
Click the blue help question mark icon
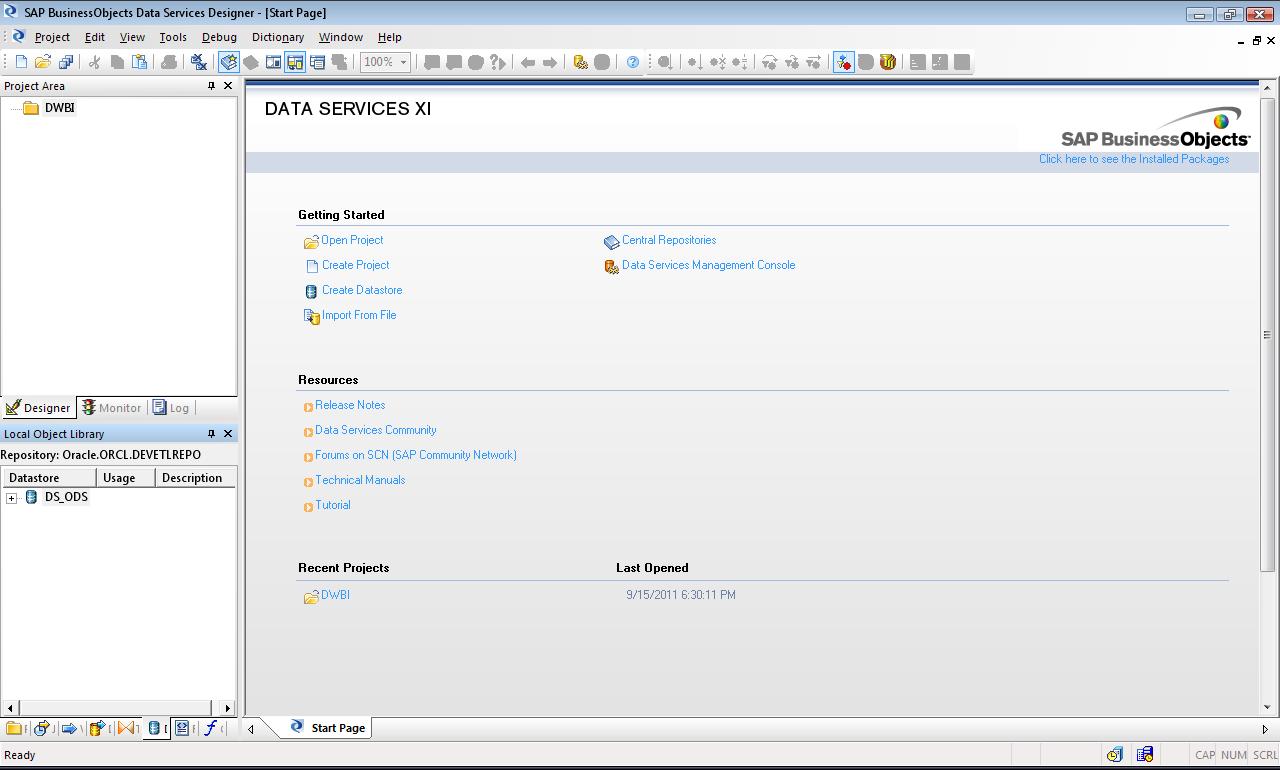pos(633,62)
